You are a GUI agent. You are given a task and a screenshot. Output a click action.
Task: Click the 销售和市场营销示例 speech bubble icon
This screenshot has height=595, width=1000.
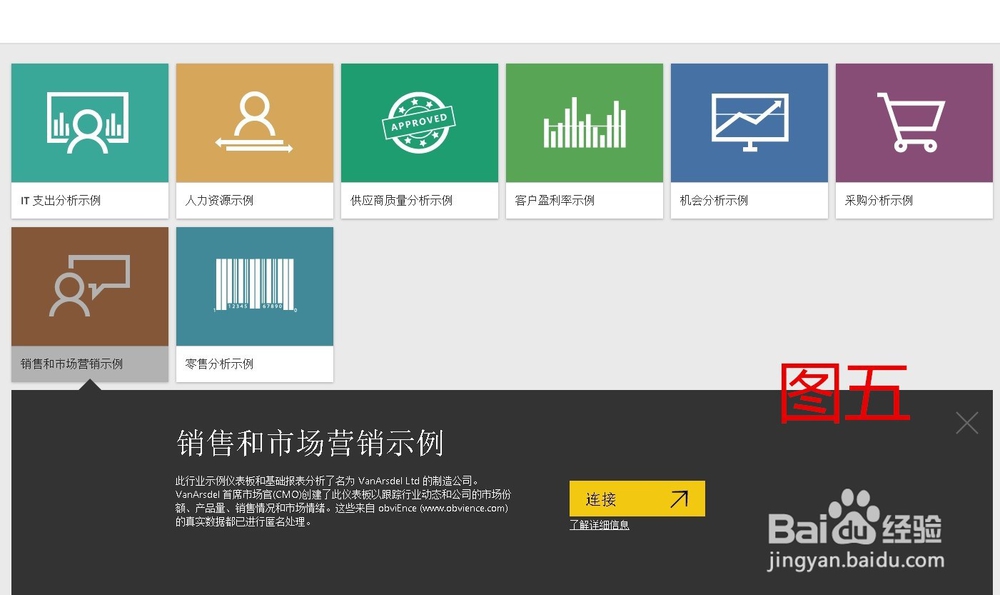click(x=89, y=285)
